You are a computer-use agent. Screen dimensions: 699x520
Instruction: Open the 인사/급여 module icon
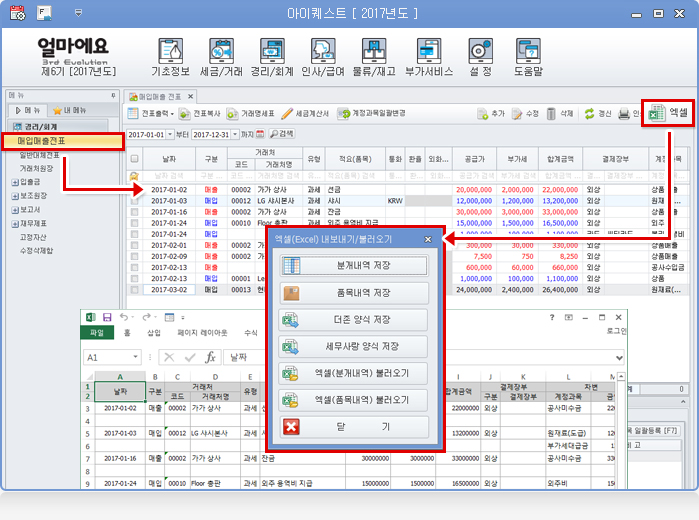[323, 51]
